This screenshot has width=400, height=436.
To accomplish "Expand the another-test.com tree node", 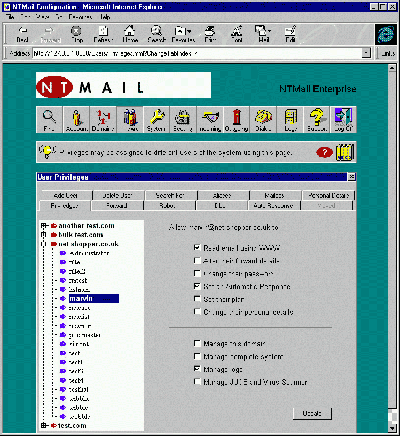I will (43, 226).
